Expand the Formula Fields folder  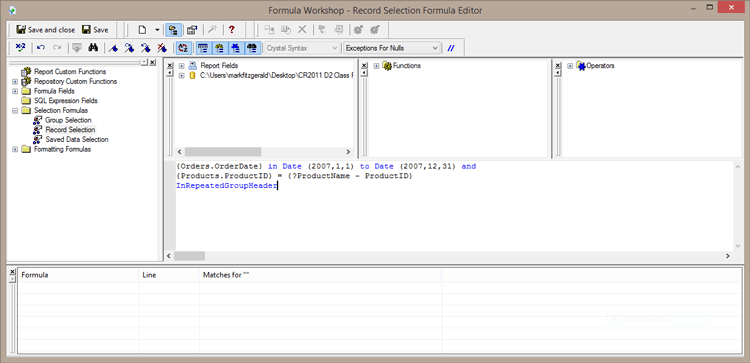pos(15,91)
